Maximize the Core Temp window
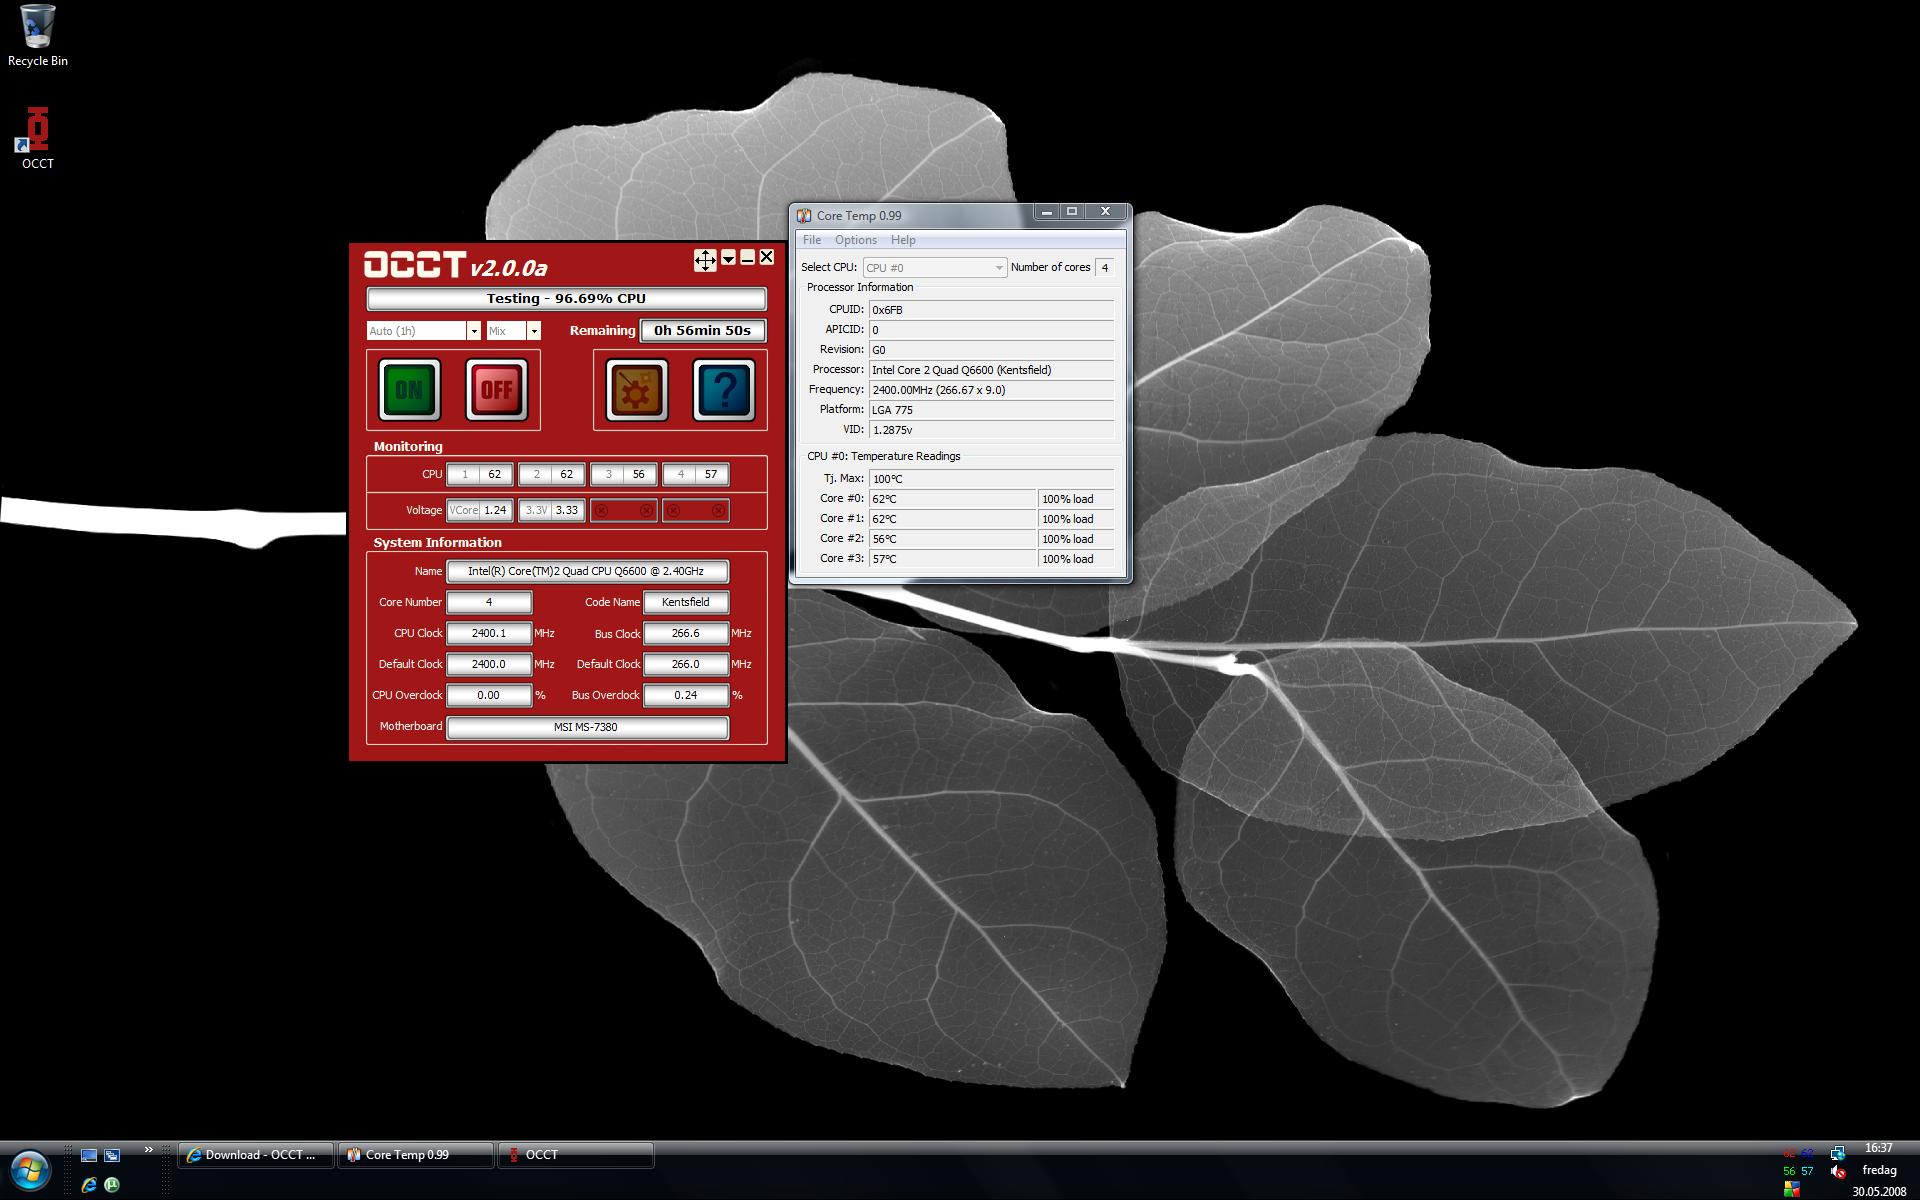 point(1072,212)
